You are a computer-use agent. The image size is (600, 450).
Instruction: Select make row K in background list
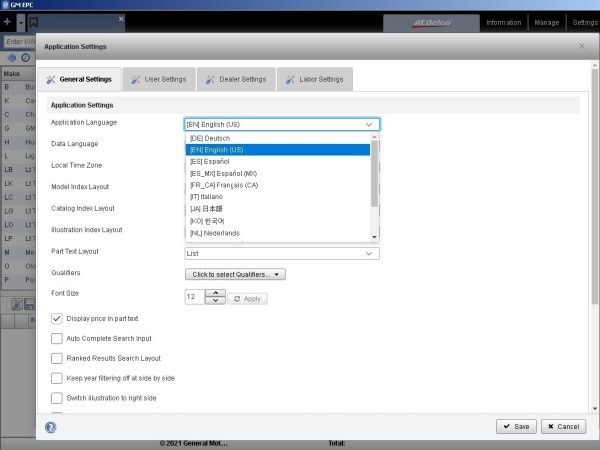click(19, 101)
